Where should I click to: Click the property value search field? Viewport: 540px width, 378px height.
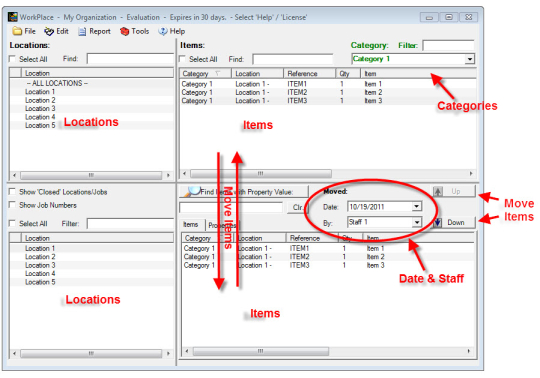[x=231, y=208]
